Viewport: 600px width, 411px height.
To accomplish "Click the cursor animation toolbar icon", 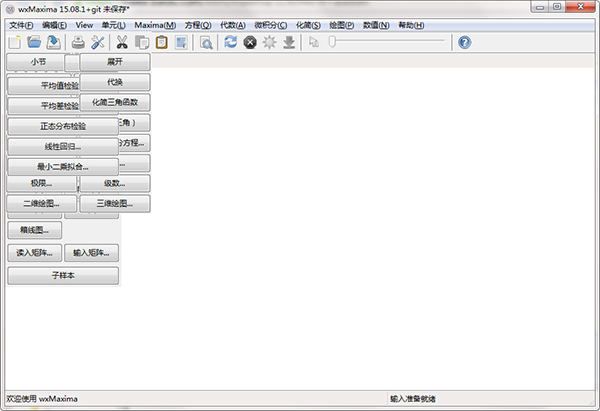I will pos(314,42).
